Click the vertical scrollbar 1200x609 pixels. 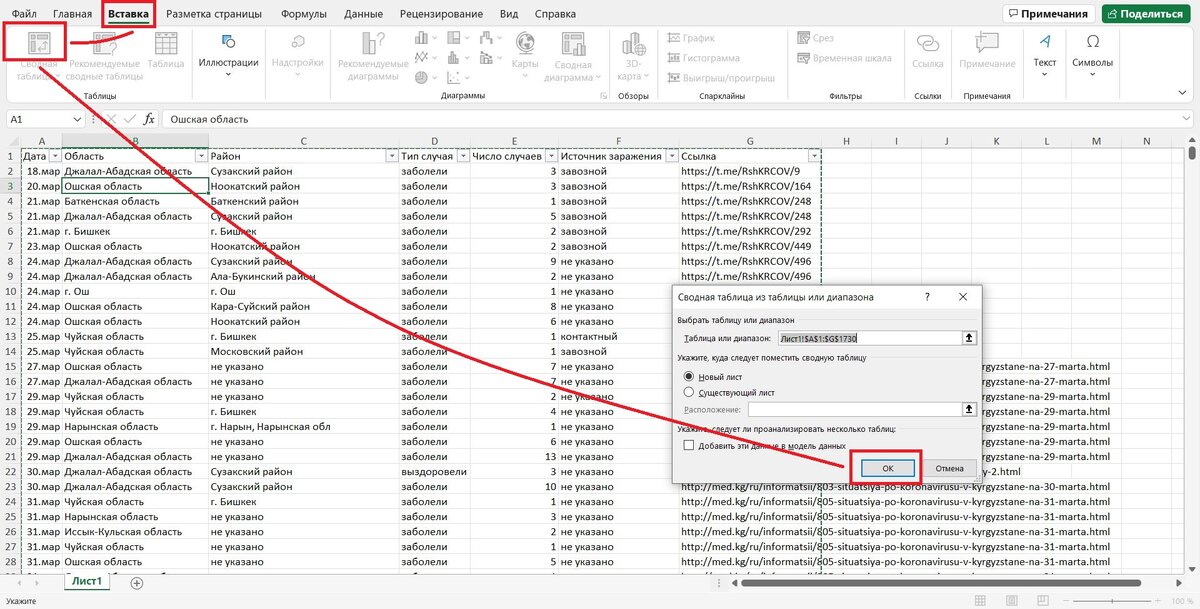tap(1192, 153)
